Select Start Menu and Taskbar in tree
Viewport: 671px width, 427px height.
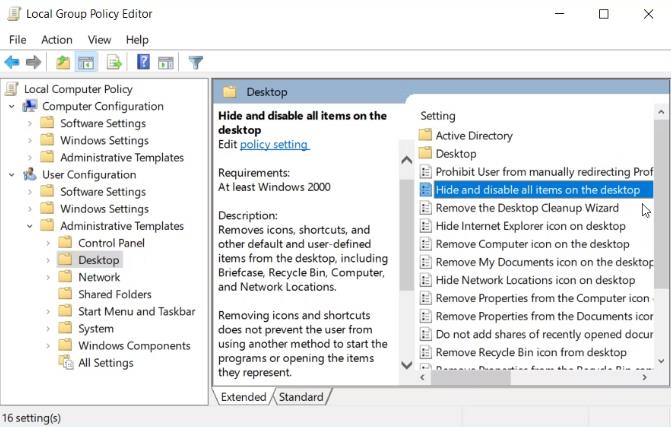137,311
